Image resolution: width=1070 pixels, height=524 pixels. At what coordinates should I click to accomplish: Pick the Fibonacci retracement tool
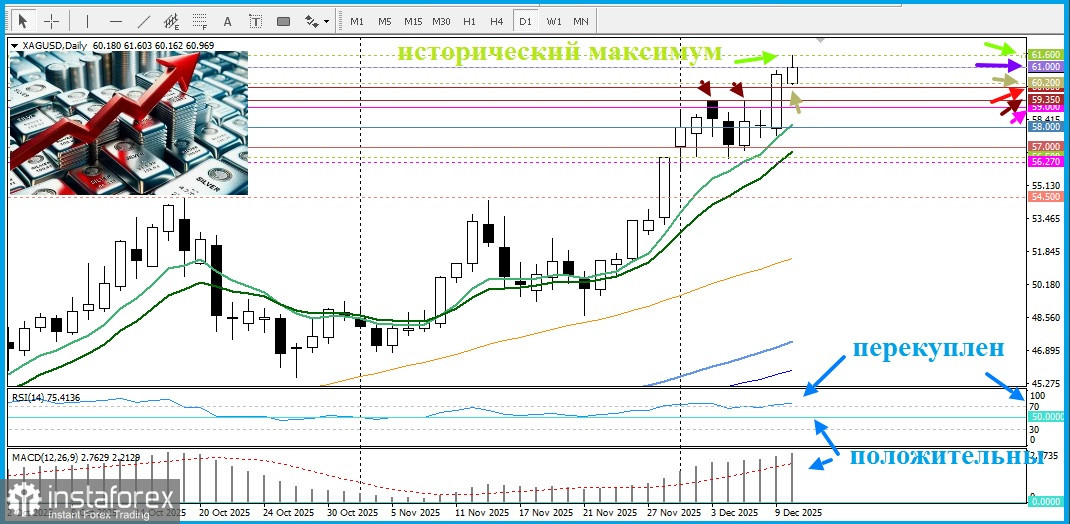point(200,21)
